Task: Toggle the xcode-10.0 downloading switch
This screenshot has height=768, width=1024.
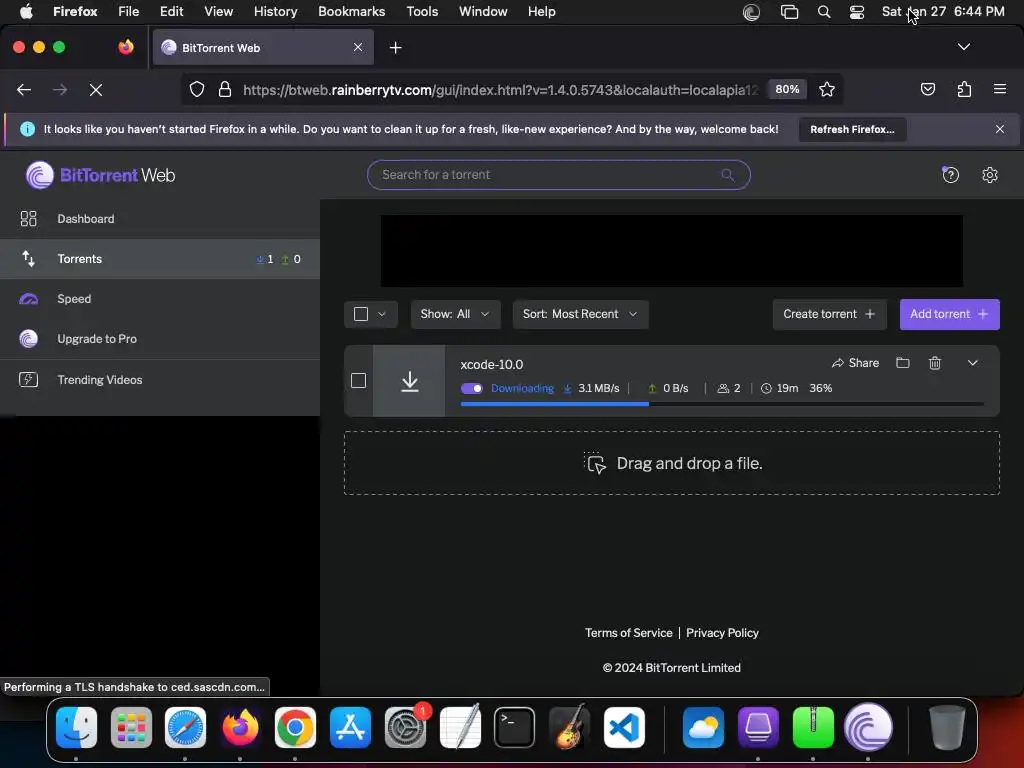Action: pos(471,388)
